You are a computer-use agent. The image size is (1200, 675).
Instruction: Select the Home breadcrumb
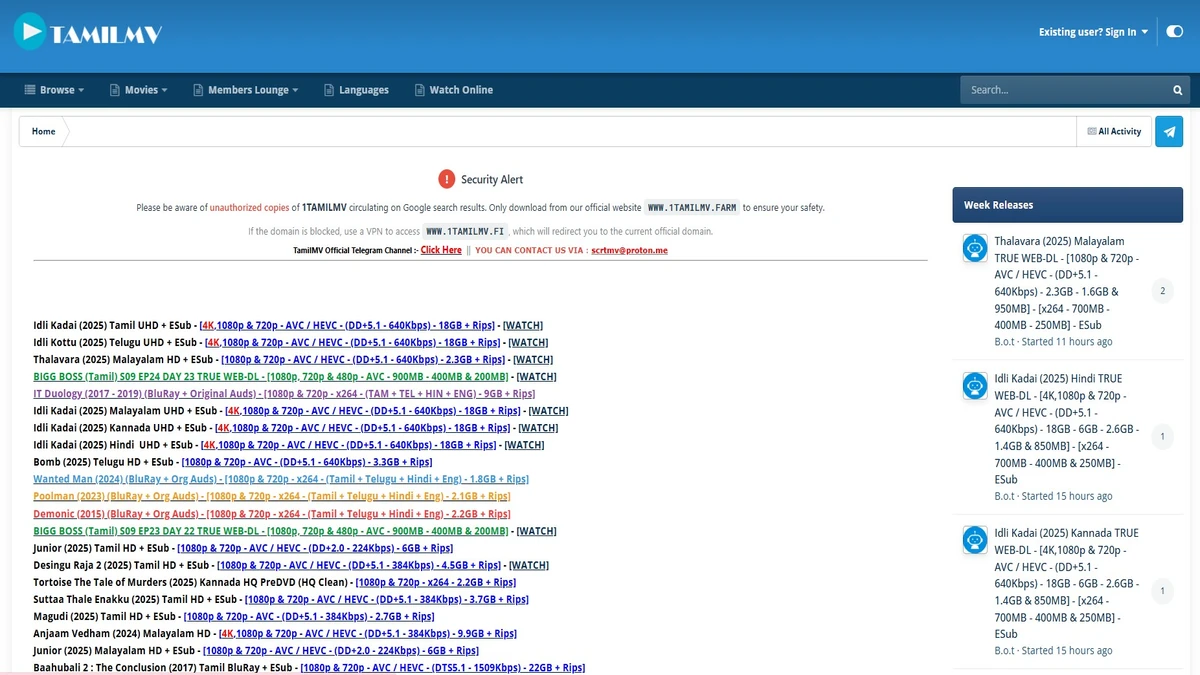pos(42,131)
